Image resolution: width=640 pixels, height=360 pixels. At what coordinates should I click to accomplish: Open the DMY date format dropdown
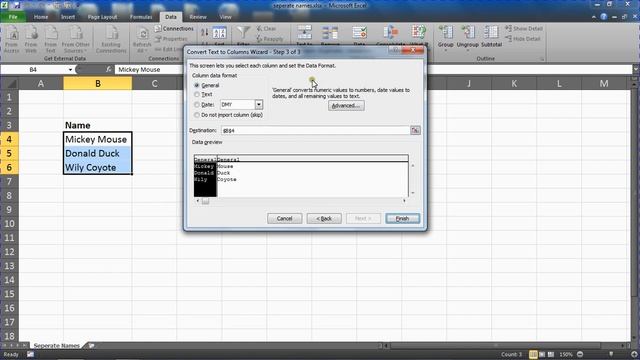tap(259, 104)
